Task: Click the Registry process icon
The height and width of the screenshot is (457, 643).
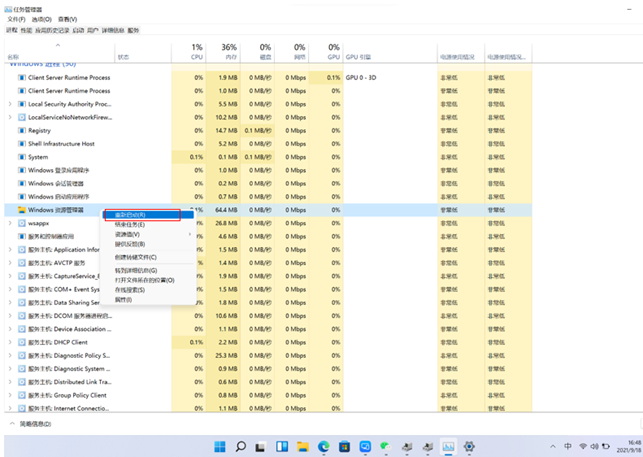Action: [21, 130]
